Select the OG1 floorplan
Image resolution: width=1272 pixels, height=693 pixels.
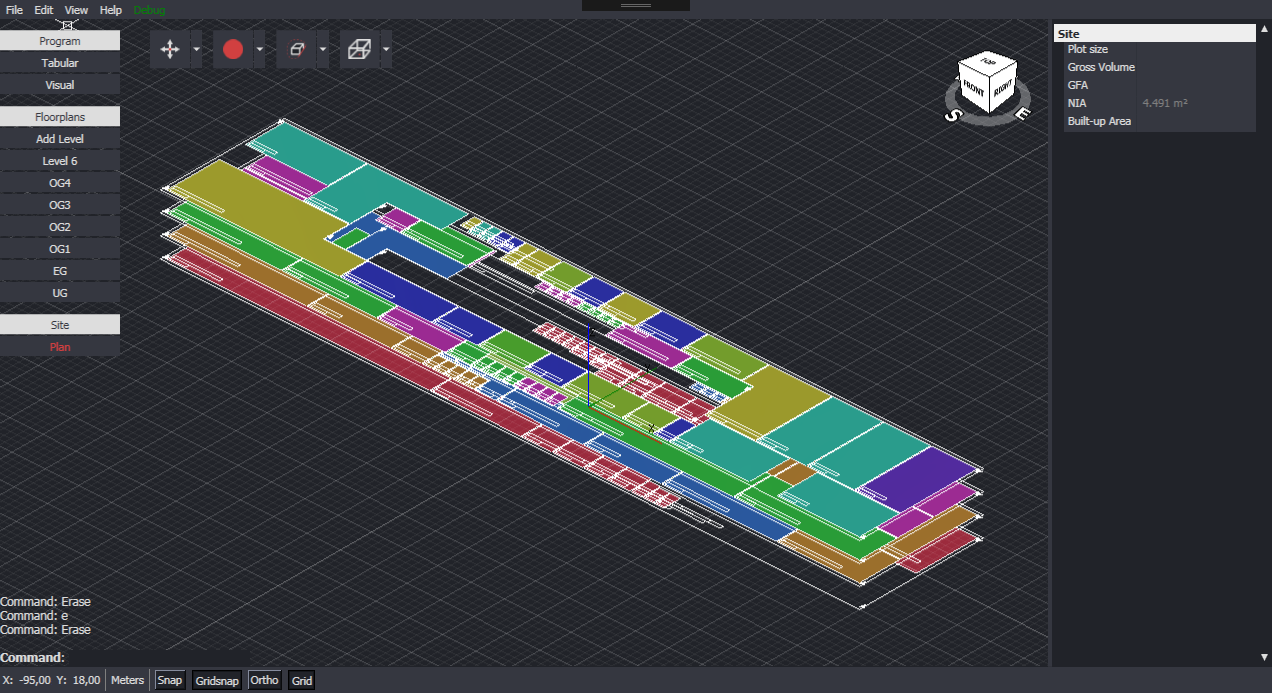click(60, 249)
